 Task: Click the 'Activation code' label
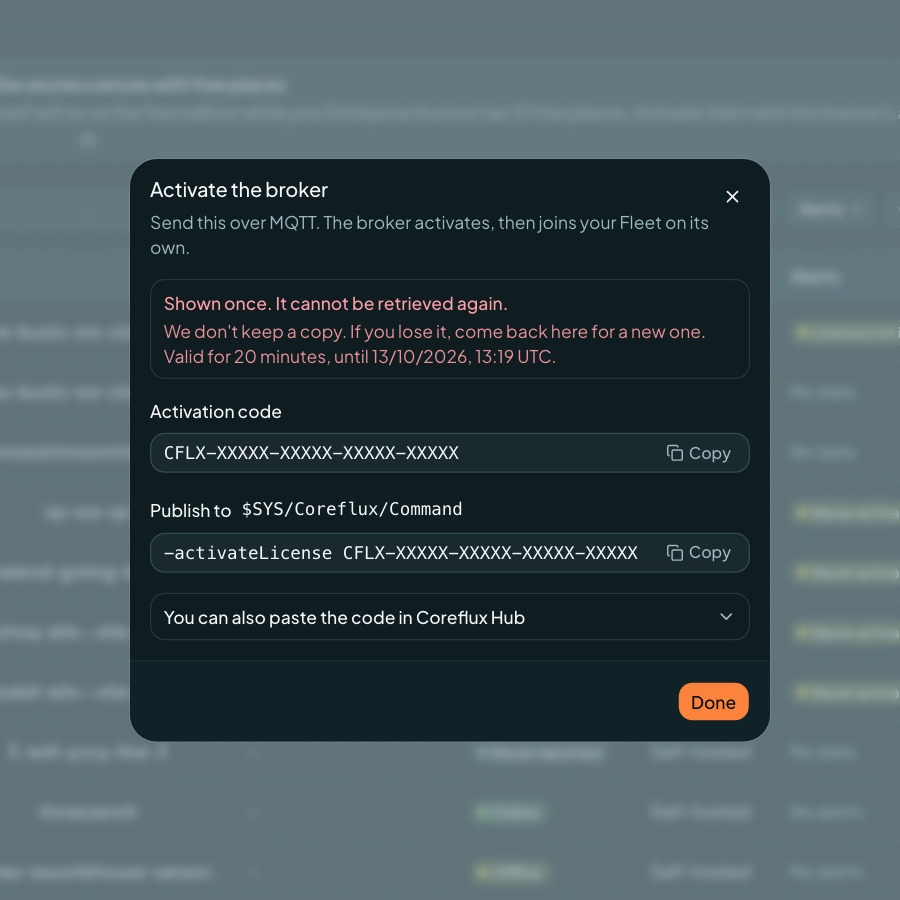[x=216, y=412]
